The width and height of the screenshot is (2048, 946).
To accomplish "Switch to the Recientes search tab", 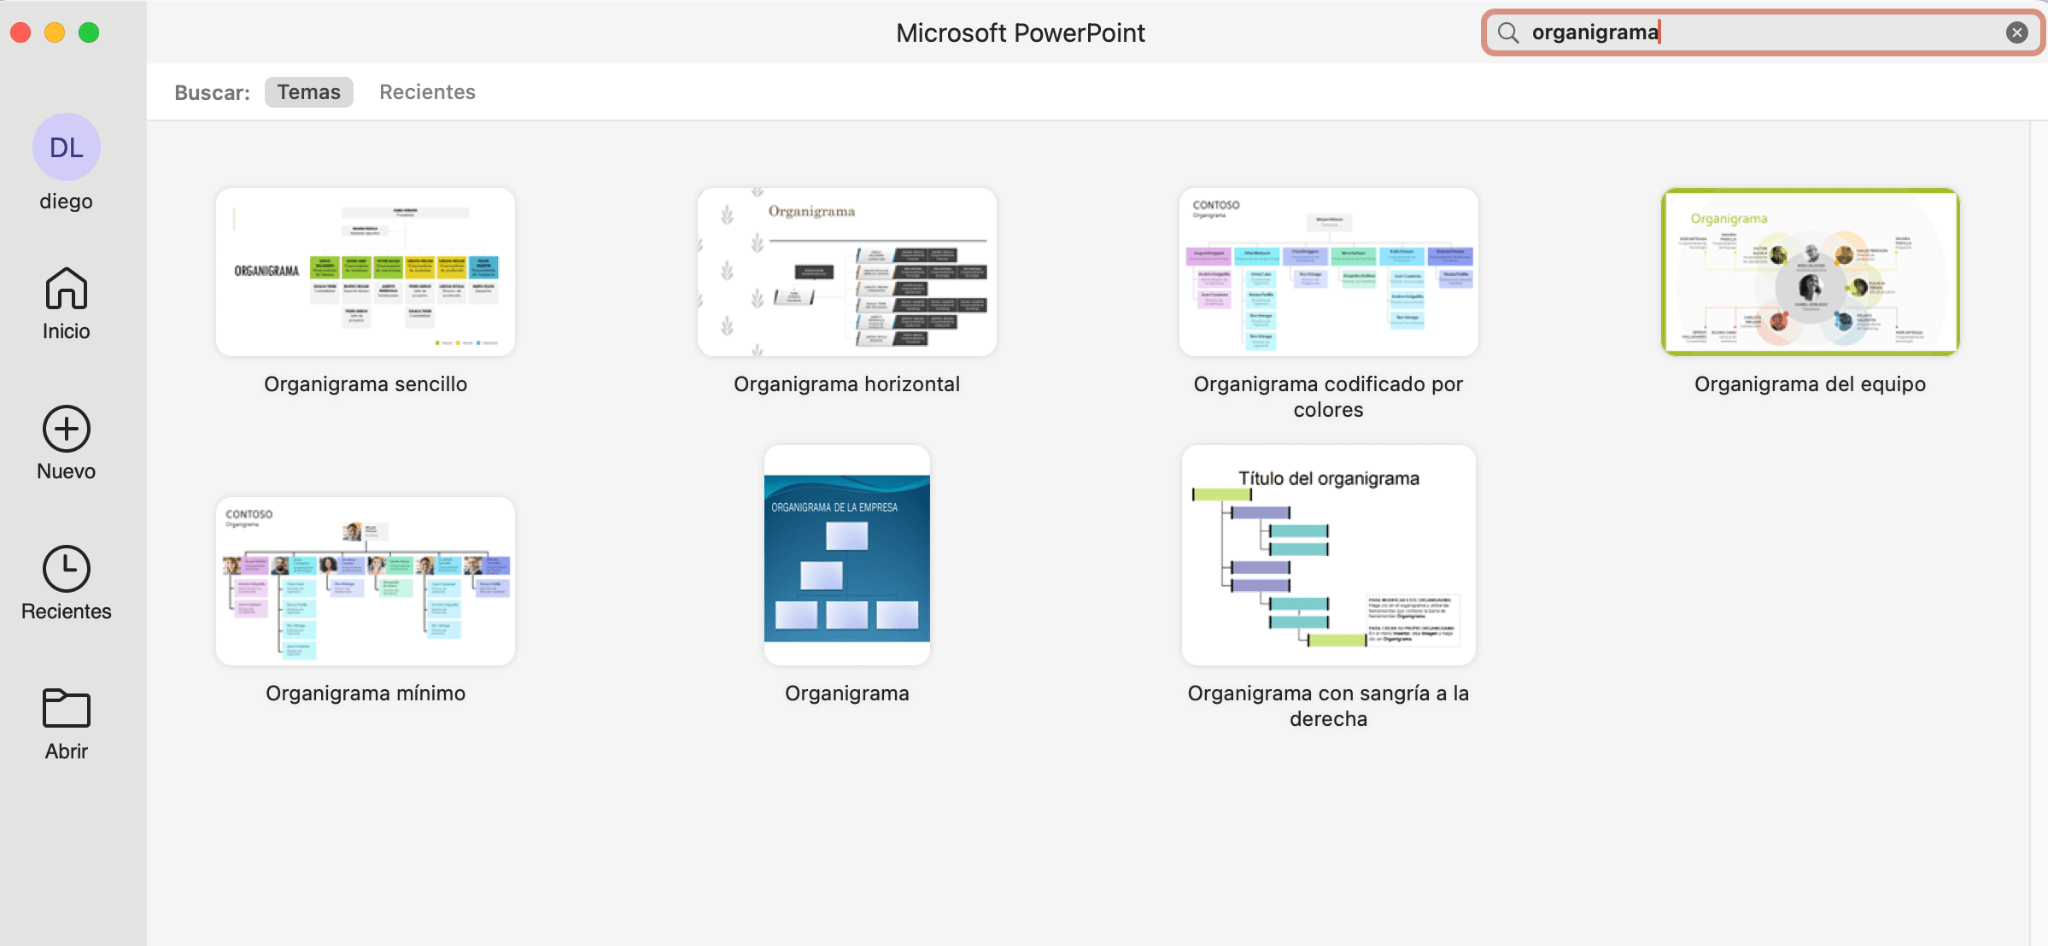I will click(427, 92).
